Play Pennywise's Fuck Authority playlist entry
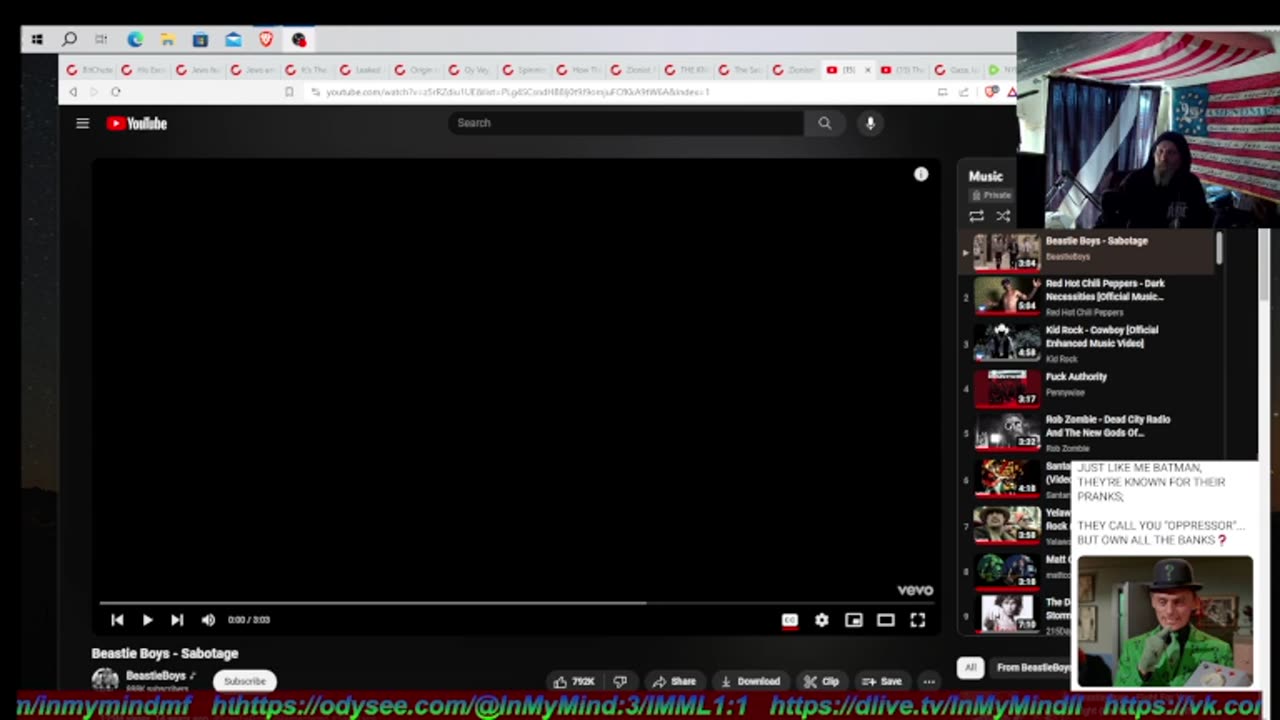Viewport: 1280px width, 720px height. tap(1088, 388)
